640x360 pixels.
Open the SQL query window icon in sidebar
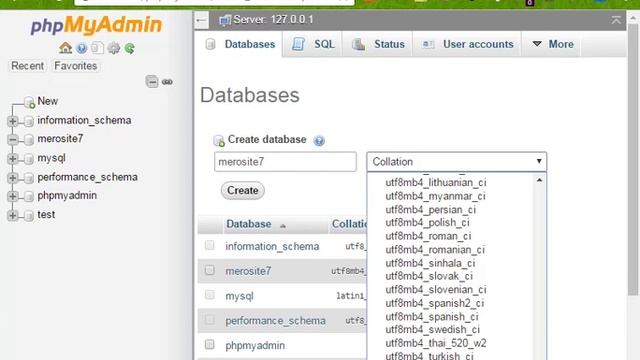pos(97,48)
